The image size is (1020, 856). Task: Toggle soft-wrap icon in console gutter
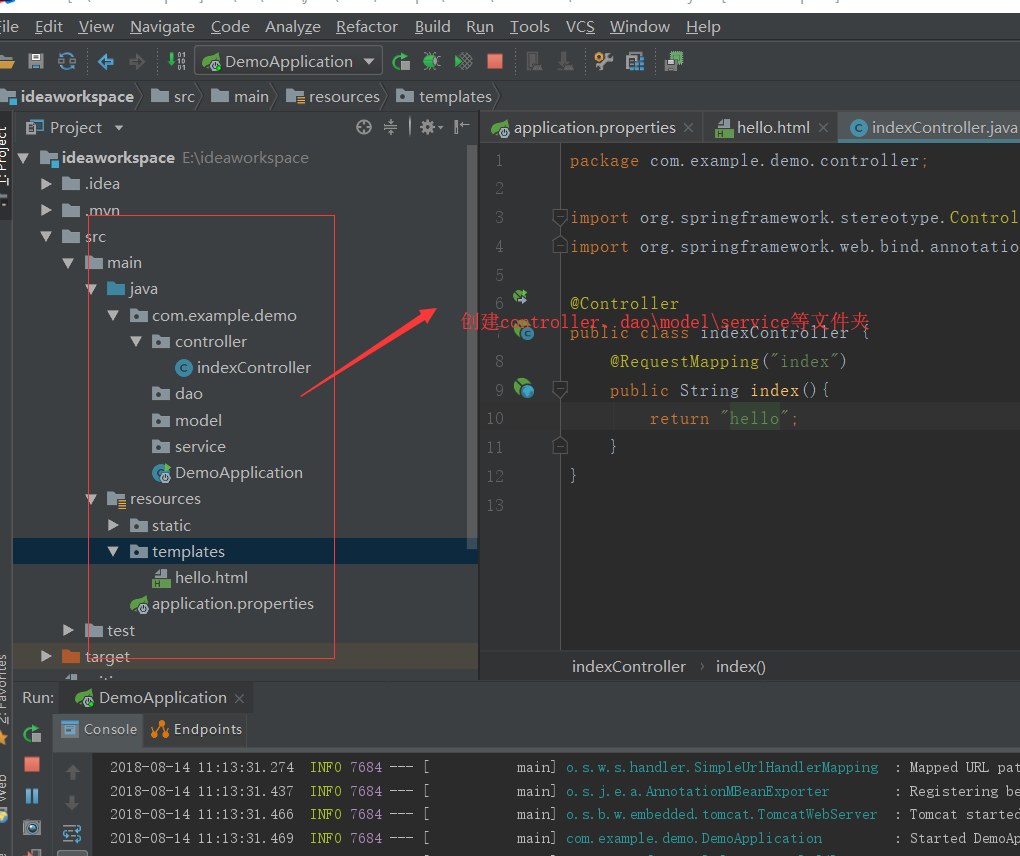[73, 833]
